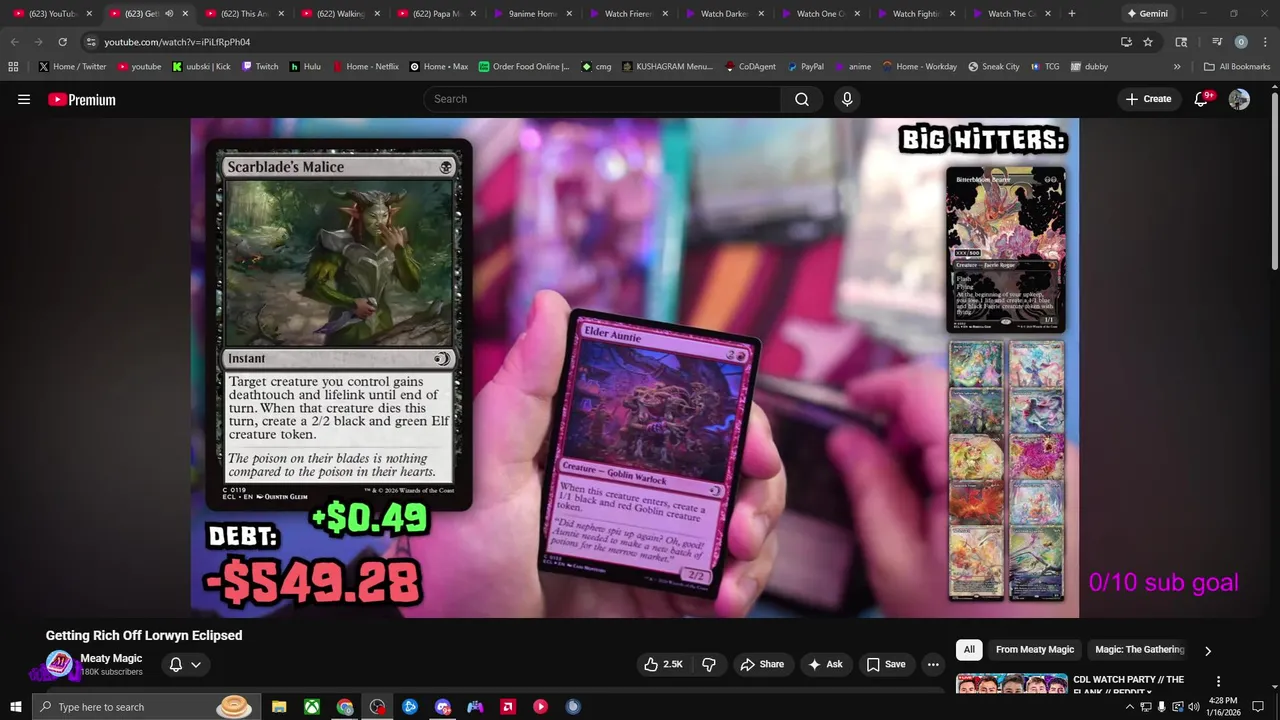Open Meaty Magic channel name link

click(111, 658)
